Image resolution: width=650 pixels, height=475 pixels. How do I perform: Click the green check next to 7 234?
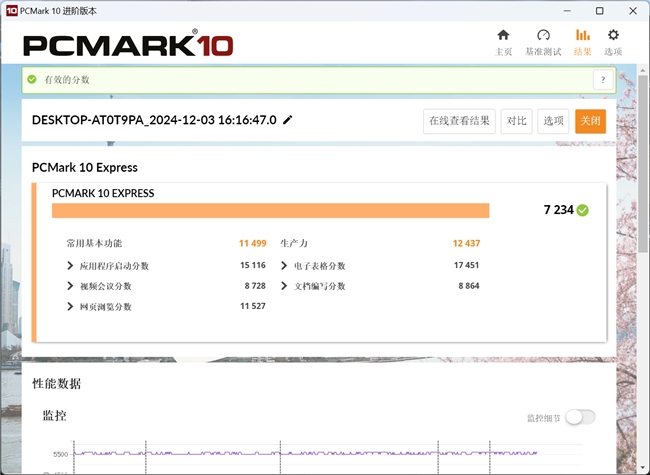[x=582, y=210]
